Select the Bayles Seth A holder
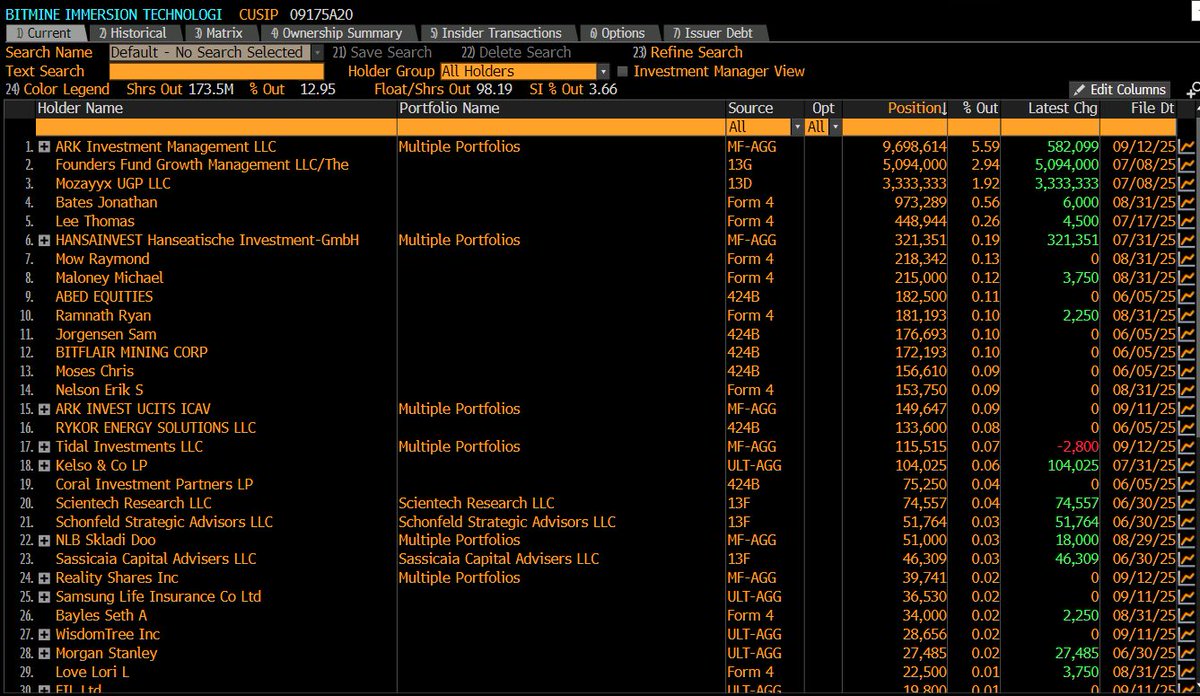The image size is (1200, 696). click(101, 616)
